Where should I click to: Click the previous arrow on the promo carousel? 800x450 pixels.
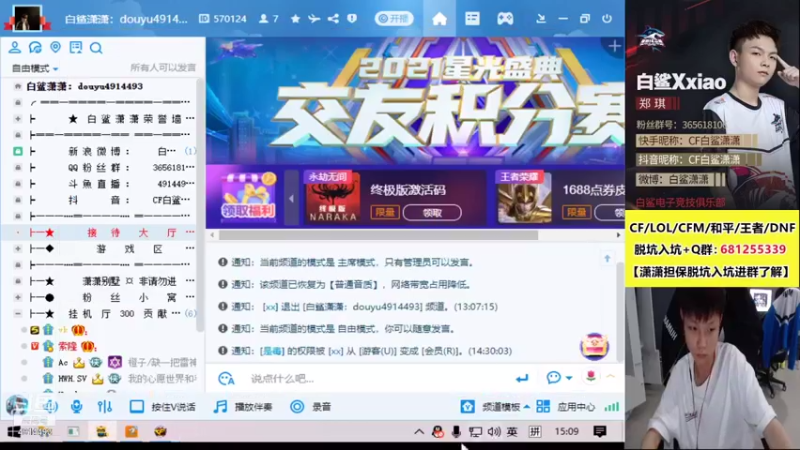(291, 198)
